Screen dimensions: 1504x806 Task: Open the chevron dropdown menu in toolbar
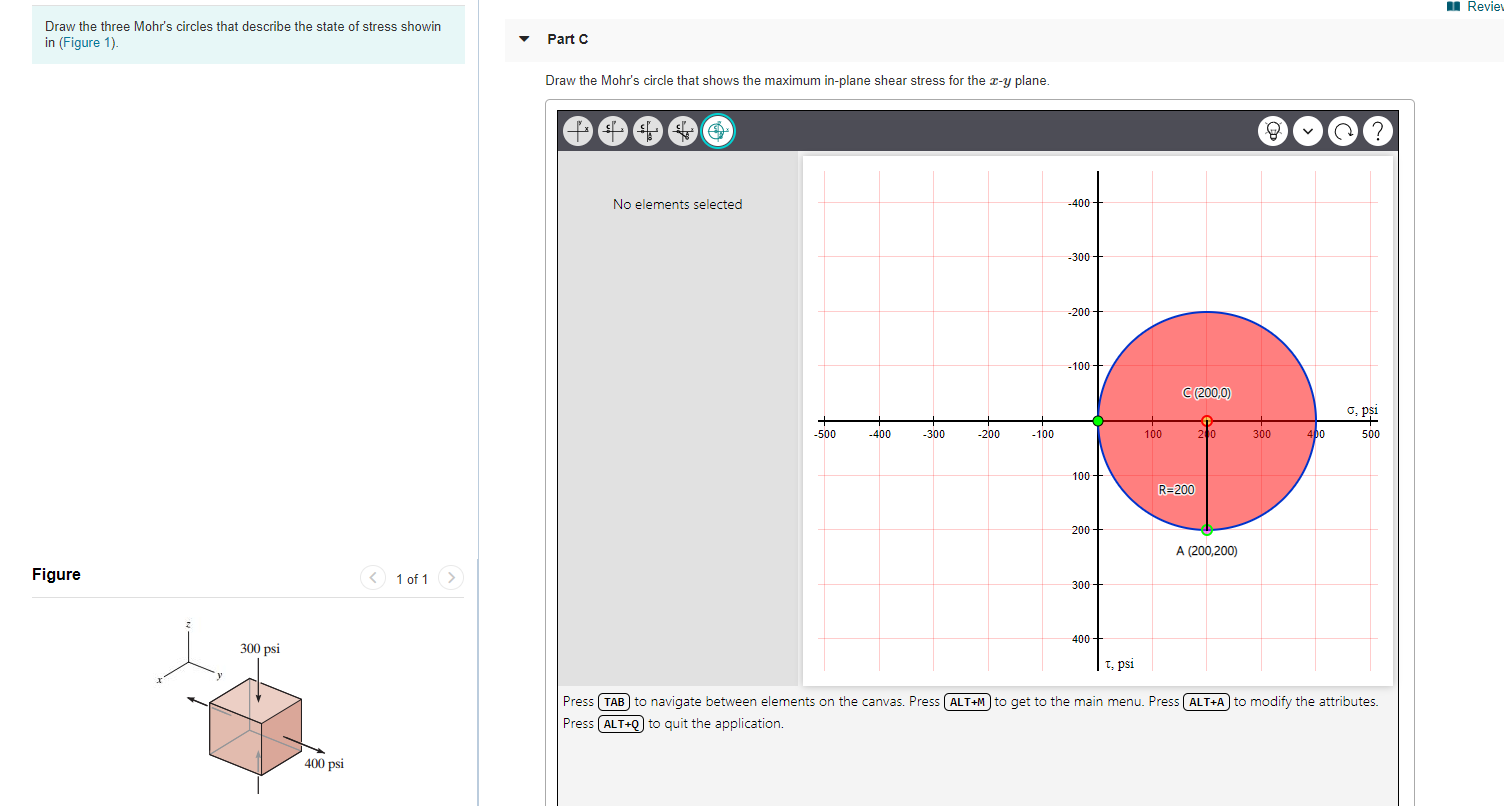(1310, 131)
